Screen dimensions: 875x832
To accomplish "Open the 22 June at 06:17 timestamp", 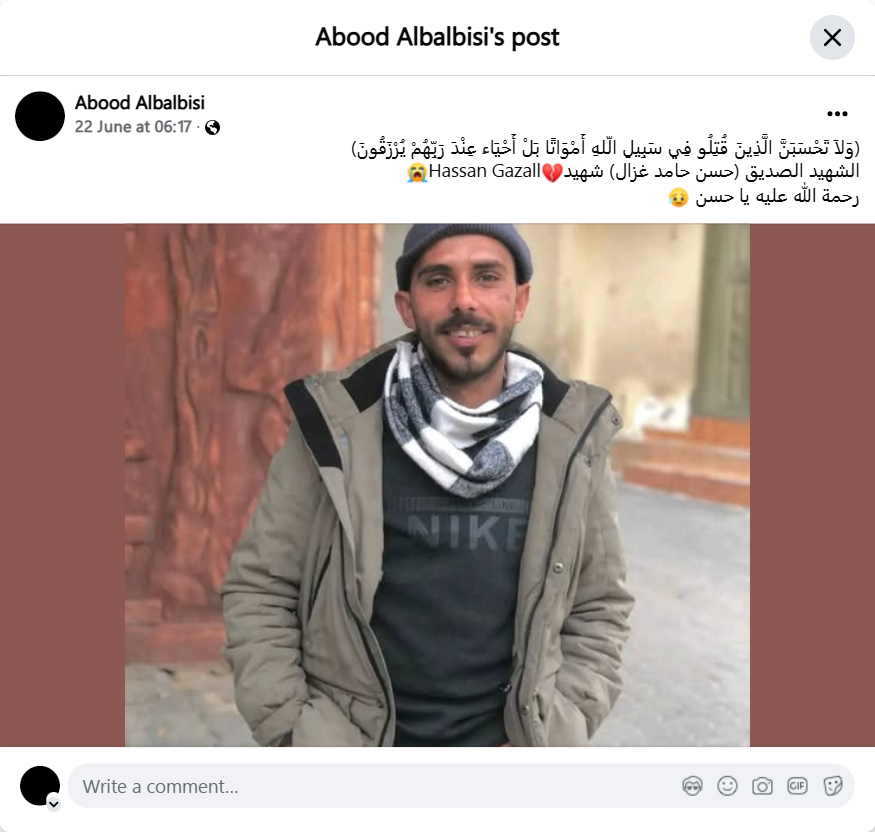I will 133,127.
